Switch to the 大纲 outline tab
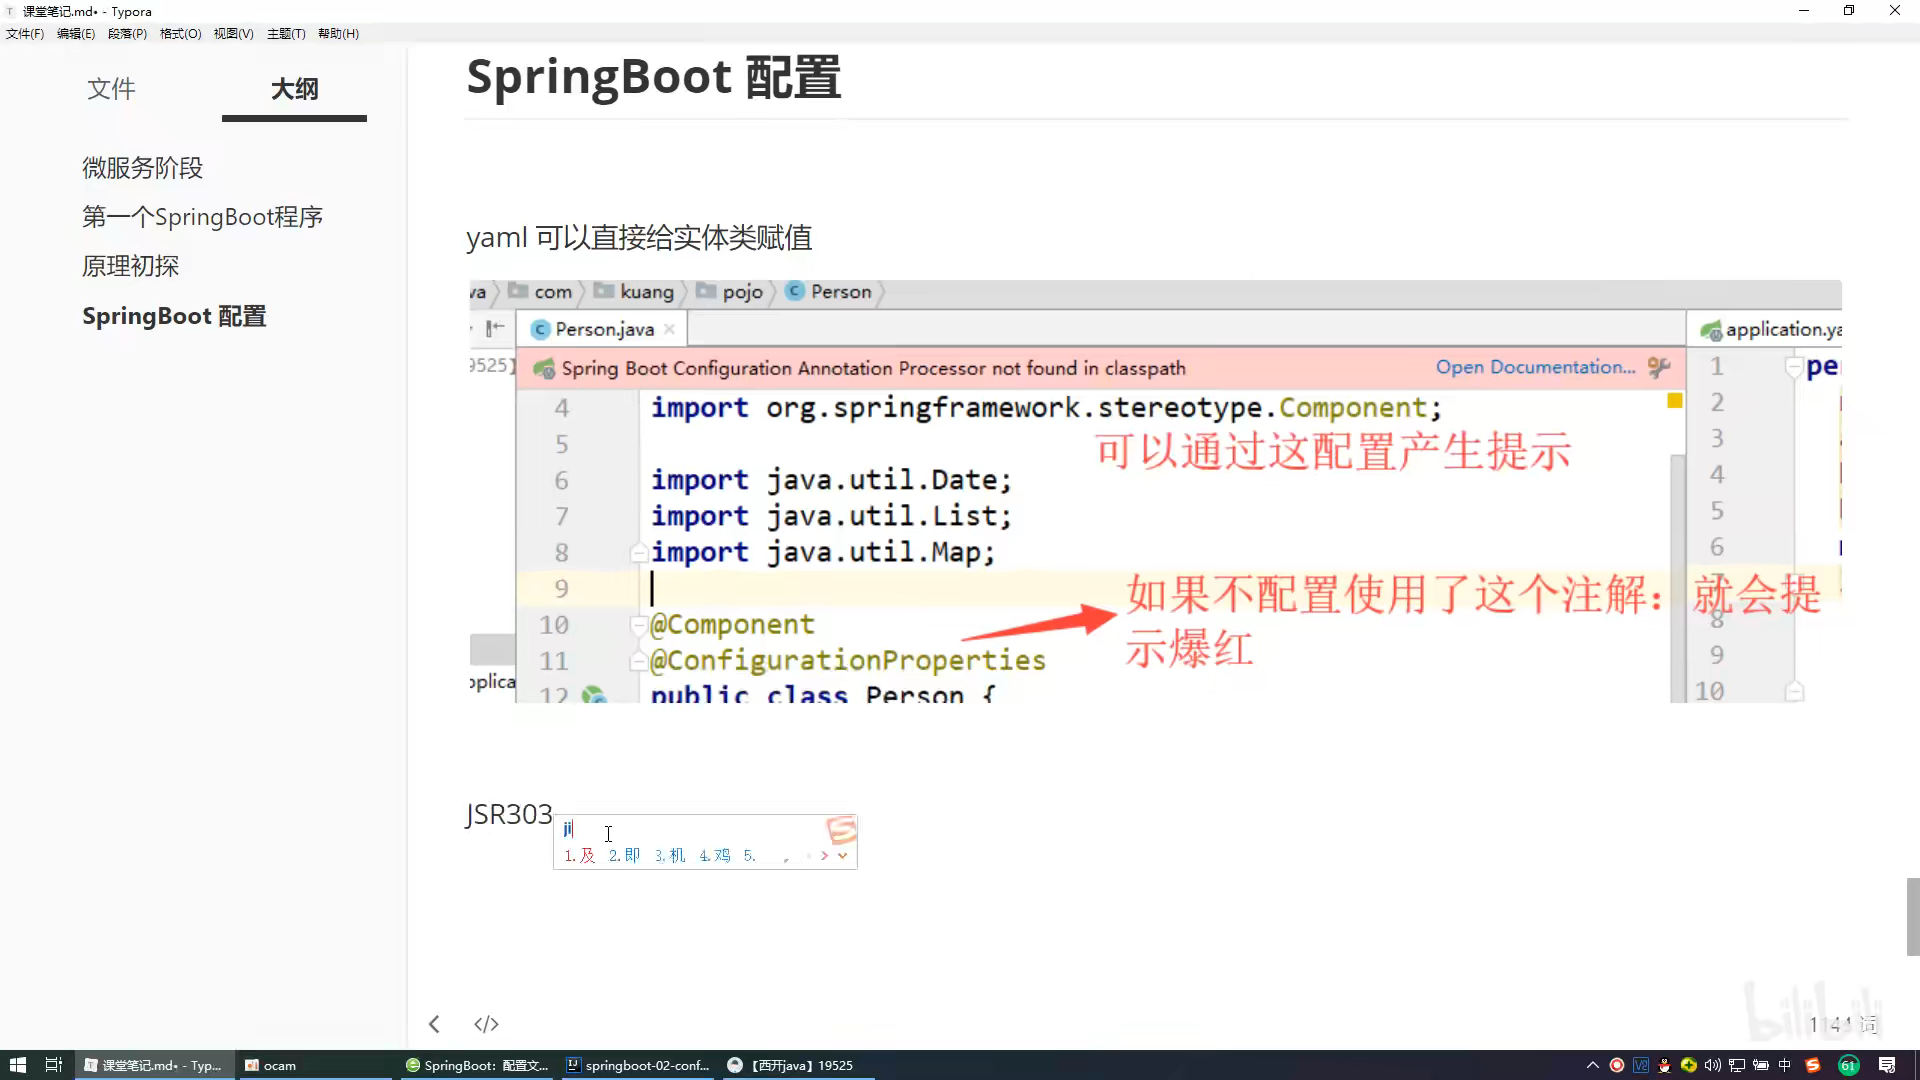1920x1080 pixels. pyautogui.click(x=294, y=89)
